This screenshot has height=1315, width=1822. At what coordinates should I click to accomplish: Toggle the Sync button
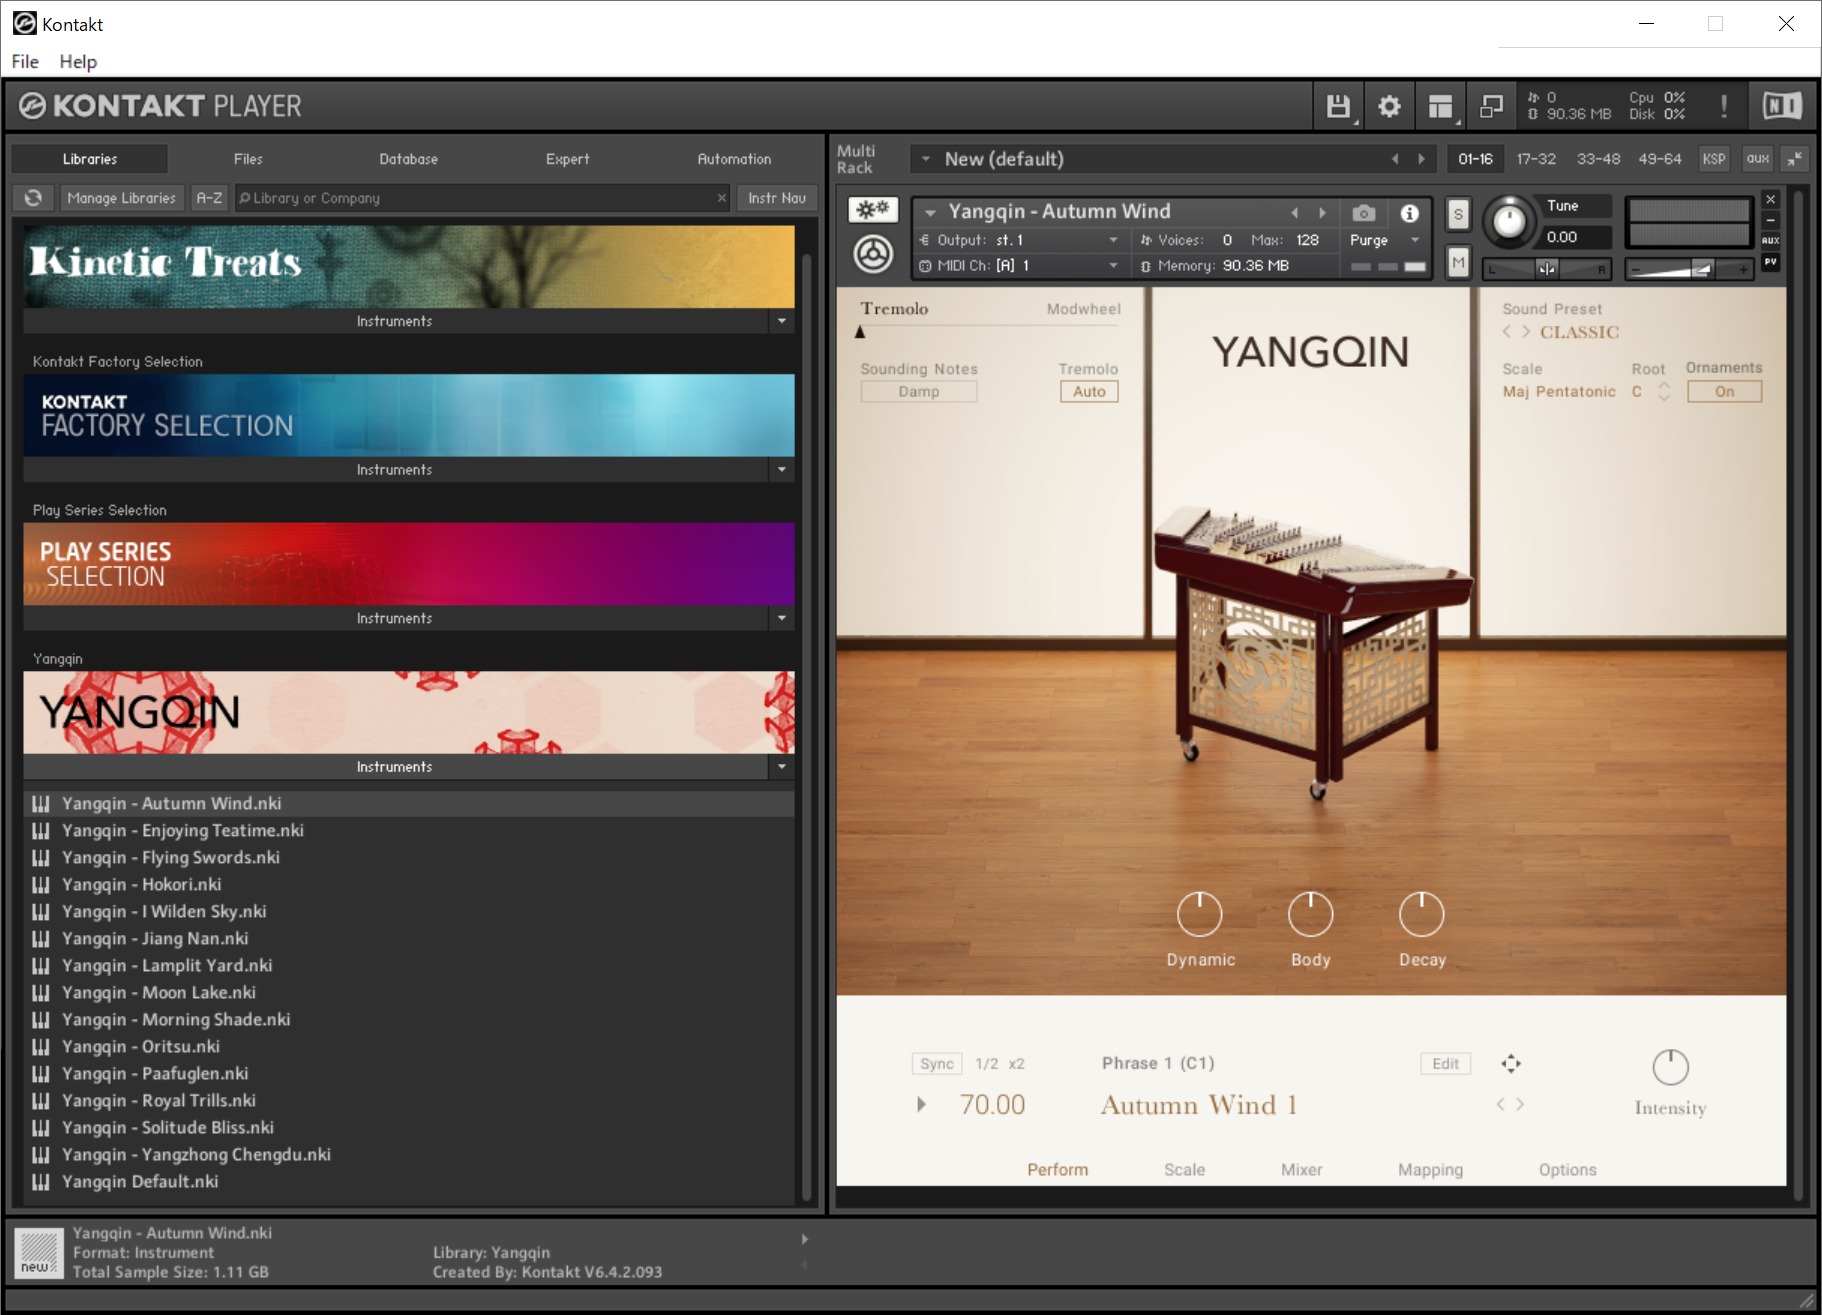pyautogui.click(x=937, y=1064)
